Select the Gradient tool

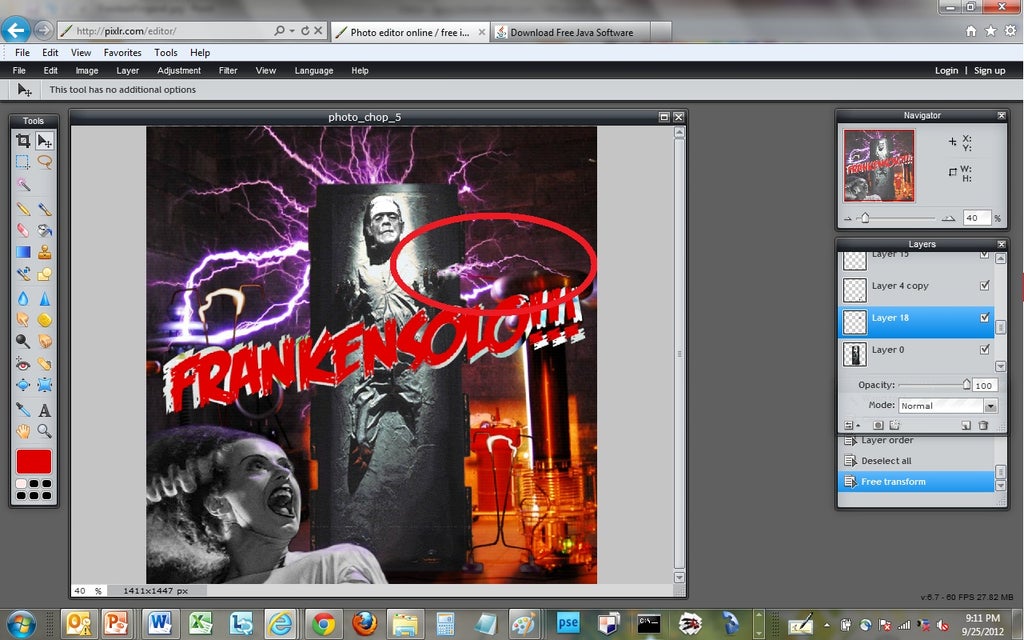tap(23, 252)
